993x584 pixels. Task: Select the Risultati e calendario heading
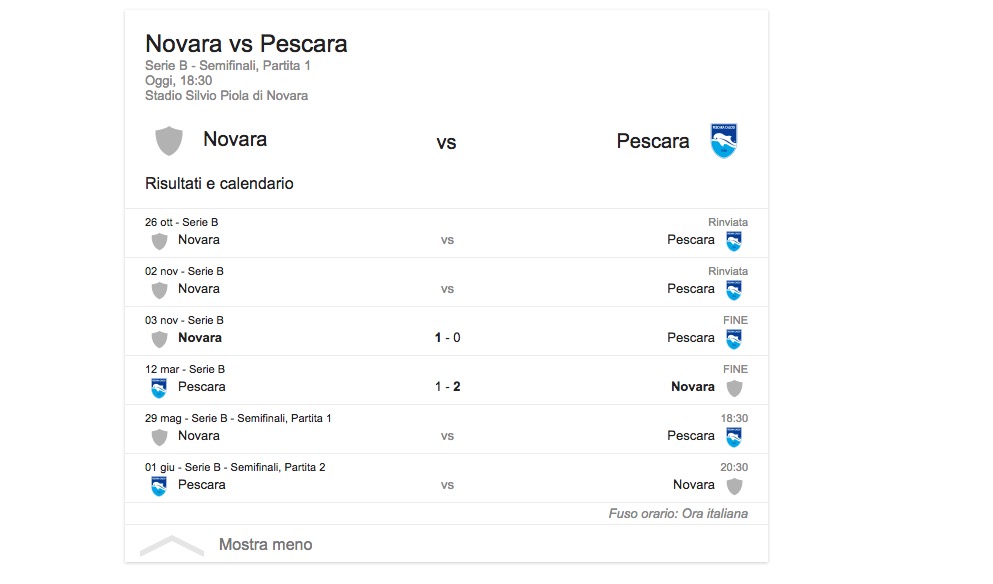[219, 184]
